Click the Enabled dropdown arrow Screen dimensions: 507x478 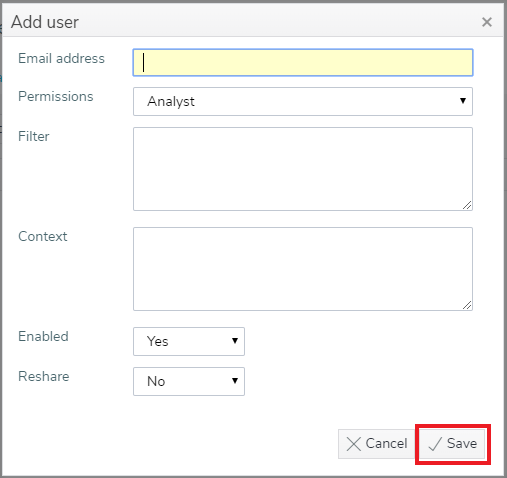pos(235,341)
